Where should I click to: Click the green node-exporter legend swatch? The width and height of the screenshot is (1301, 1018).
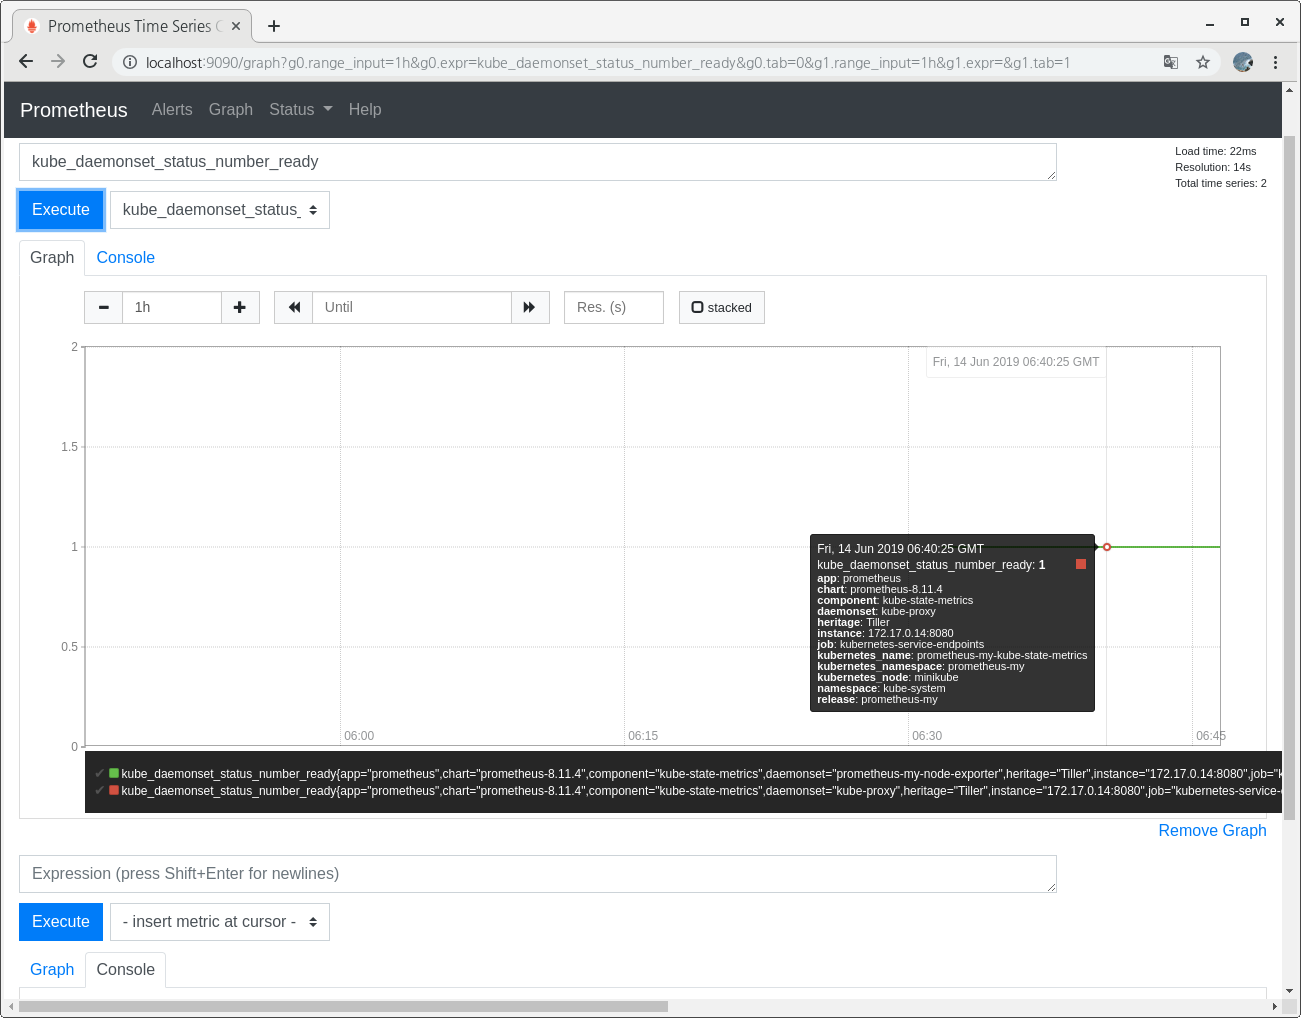click(x=114, y=773)
